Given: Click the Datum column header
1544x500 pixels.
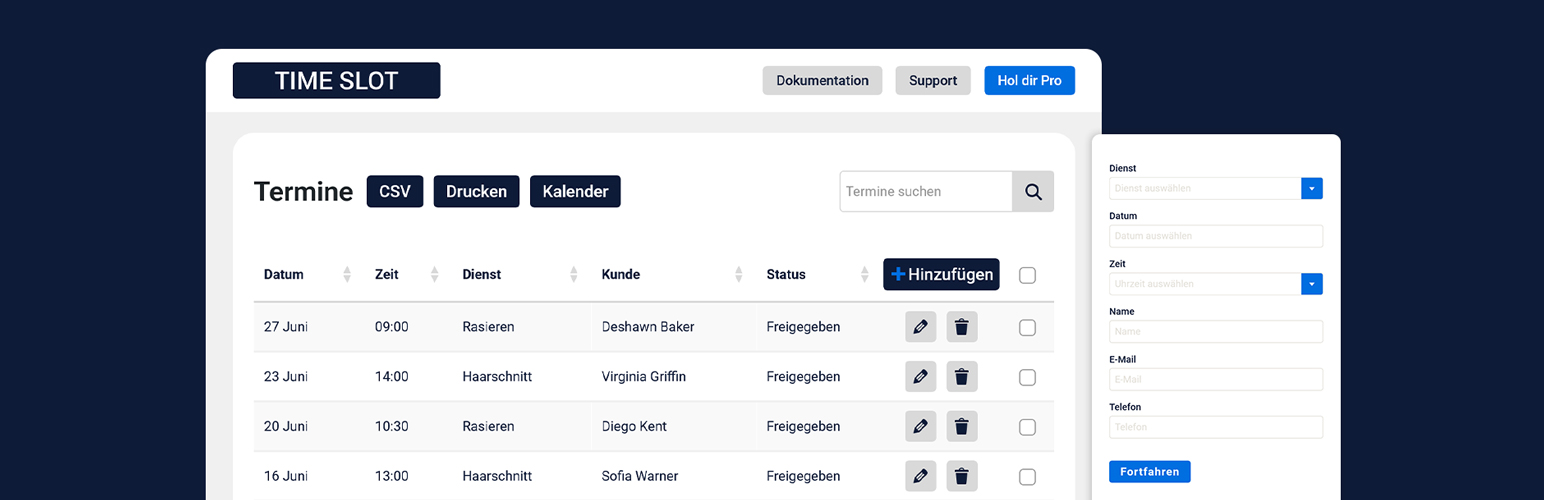Looking at the screenshot, I should (x=284, y=274).
